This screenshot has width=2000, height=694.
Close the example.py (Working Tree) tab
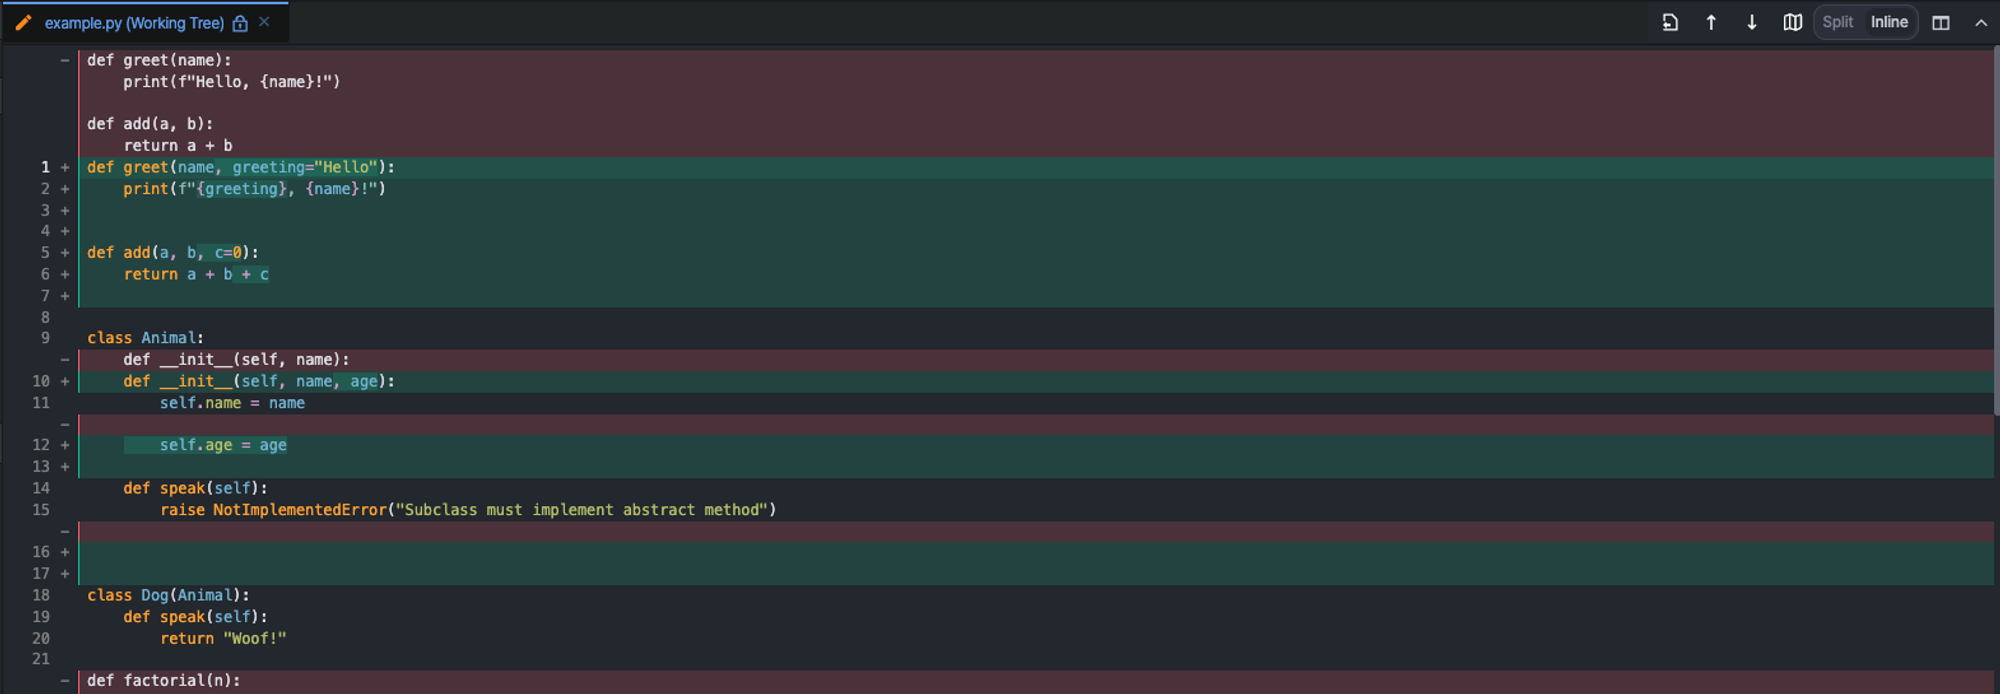click(x=264, y=22)
